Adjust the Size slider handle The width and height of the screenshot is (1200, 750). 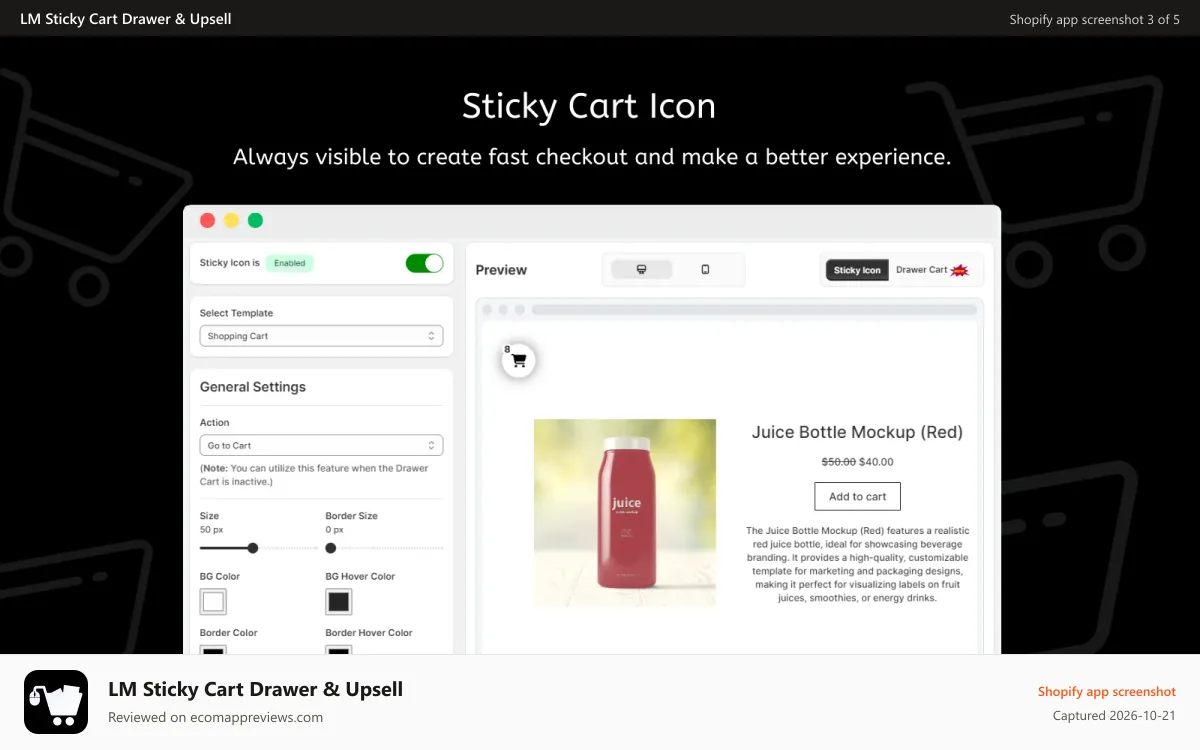(253, 548)
